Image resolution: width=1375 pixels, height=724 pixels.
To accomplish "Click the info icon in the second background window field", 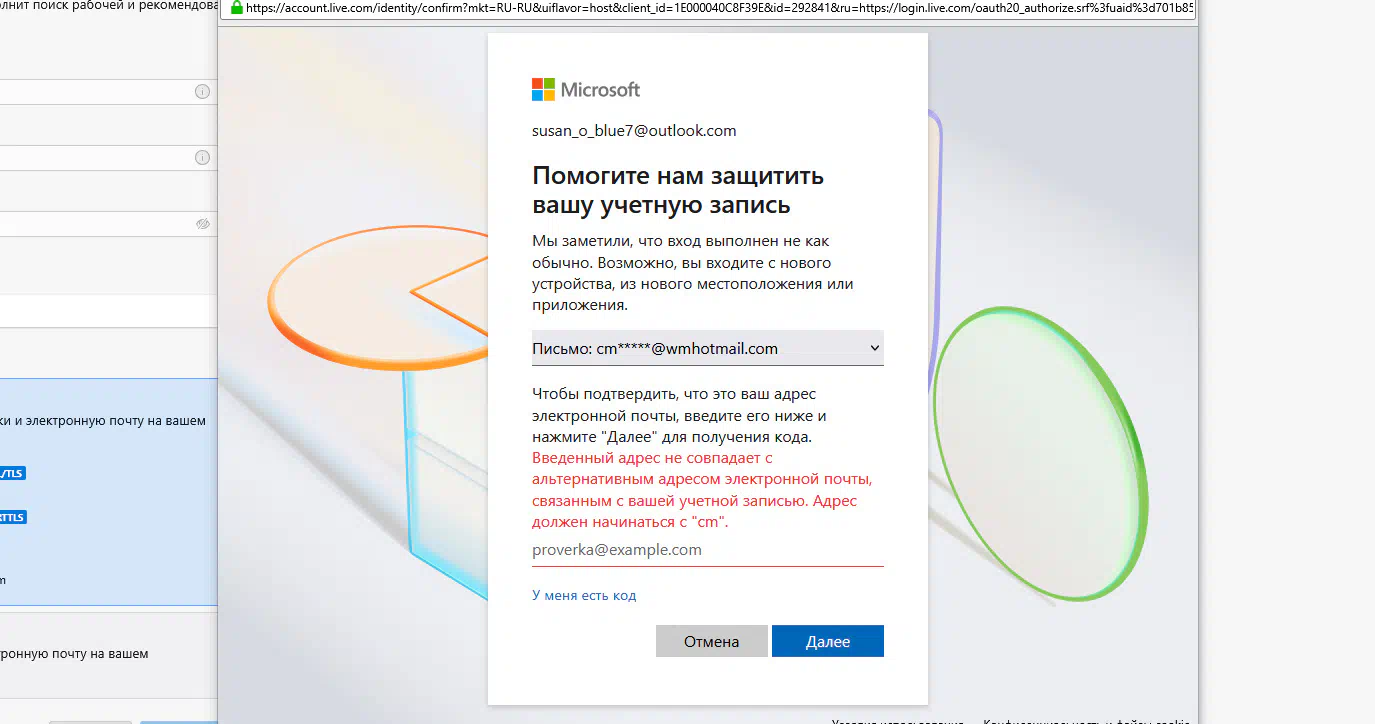I will point(202,158).
